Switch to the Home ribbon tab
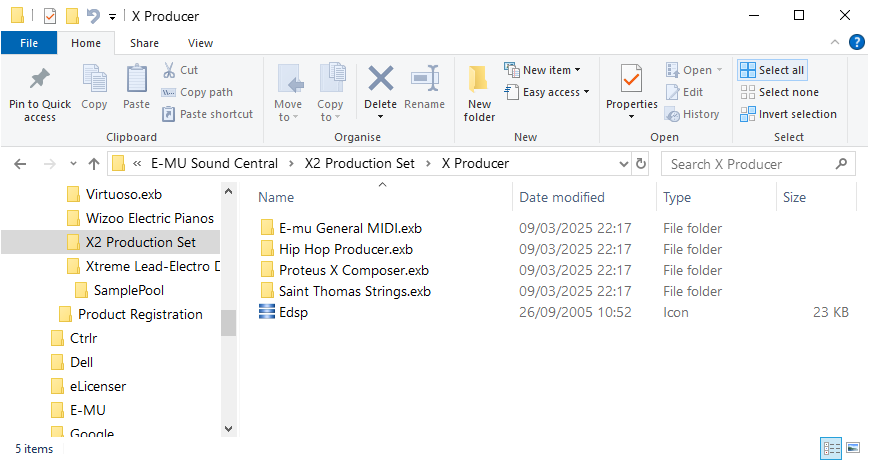 pyautogui.click(x=86, y=43)
